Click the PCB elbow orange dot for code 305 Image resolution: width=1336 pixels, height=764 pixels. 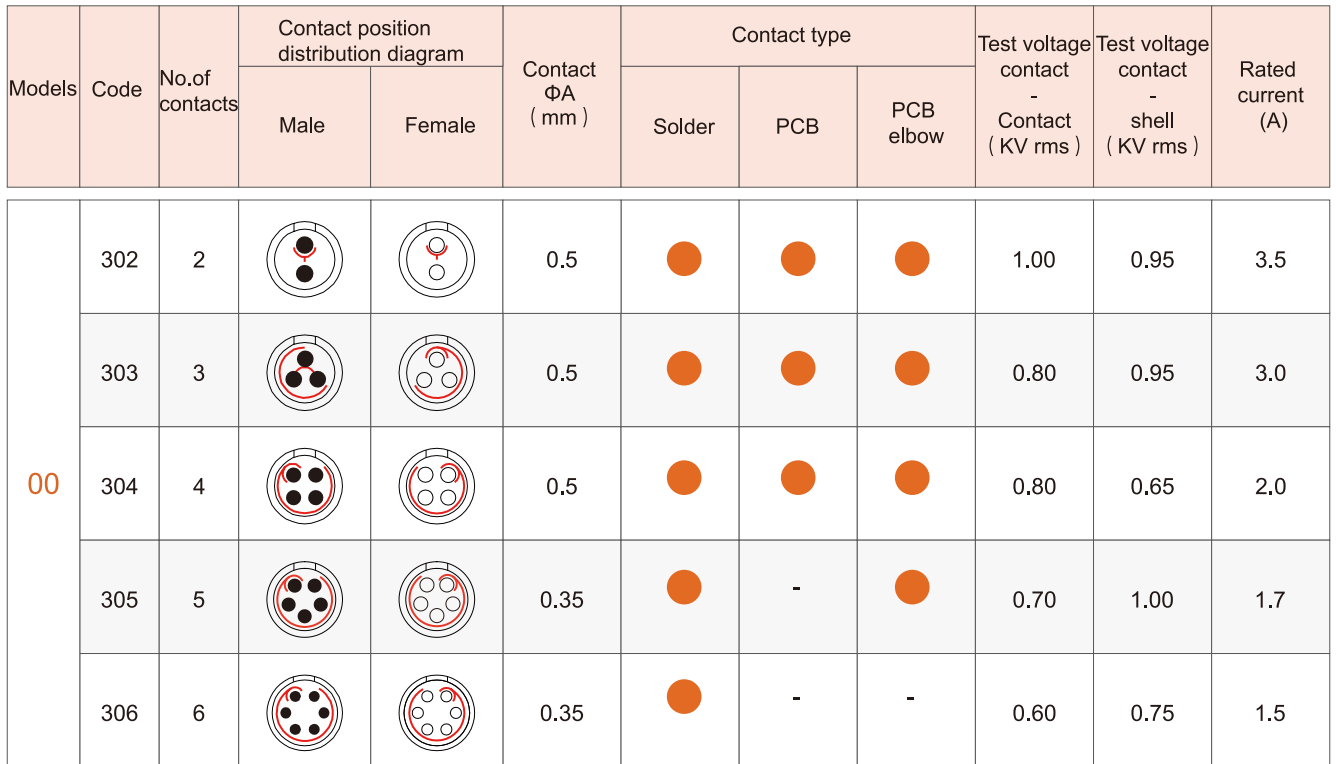912,587
